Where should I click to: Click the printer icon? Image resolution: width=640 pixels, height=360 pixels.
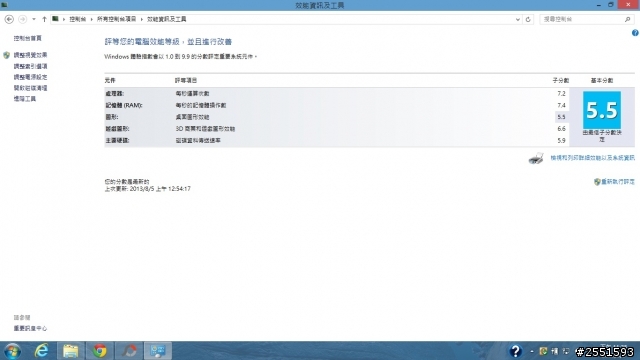(536, 158)
